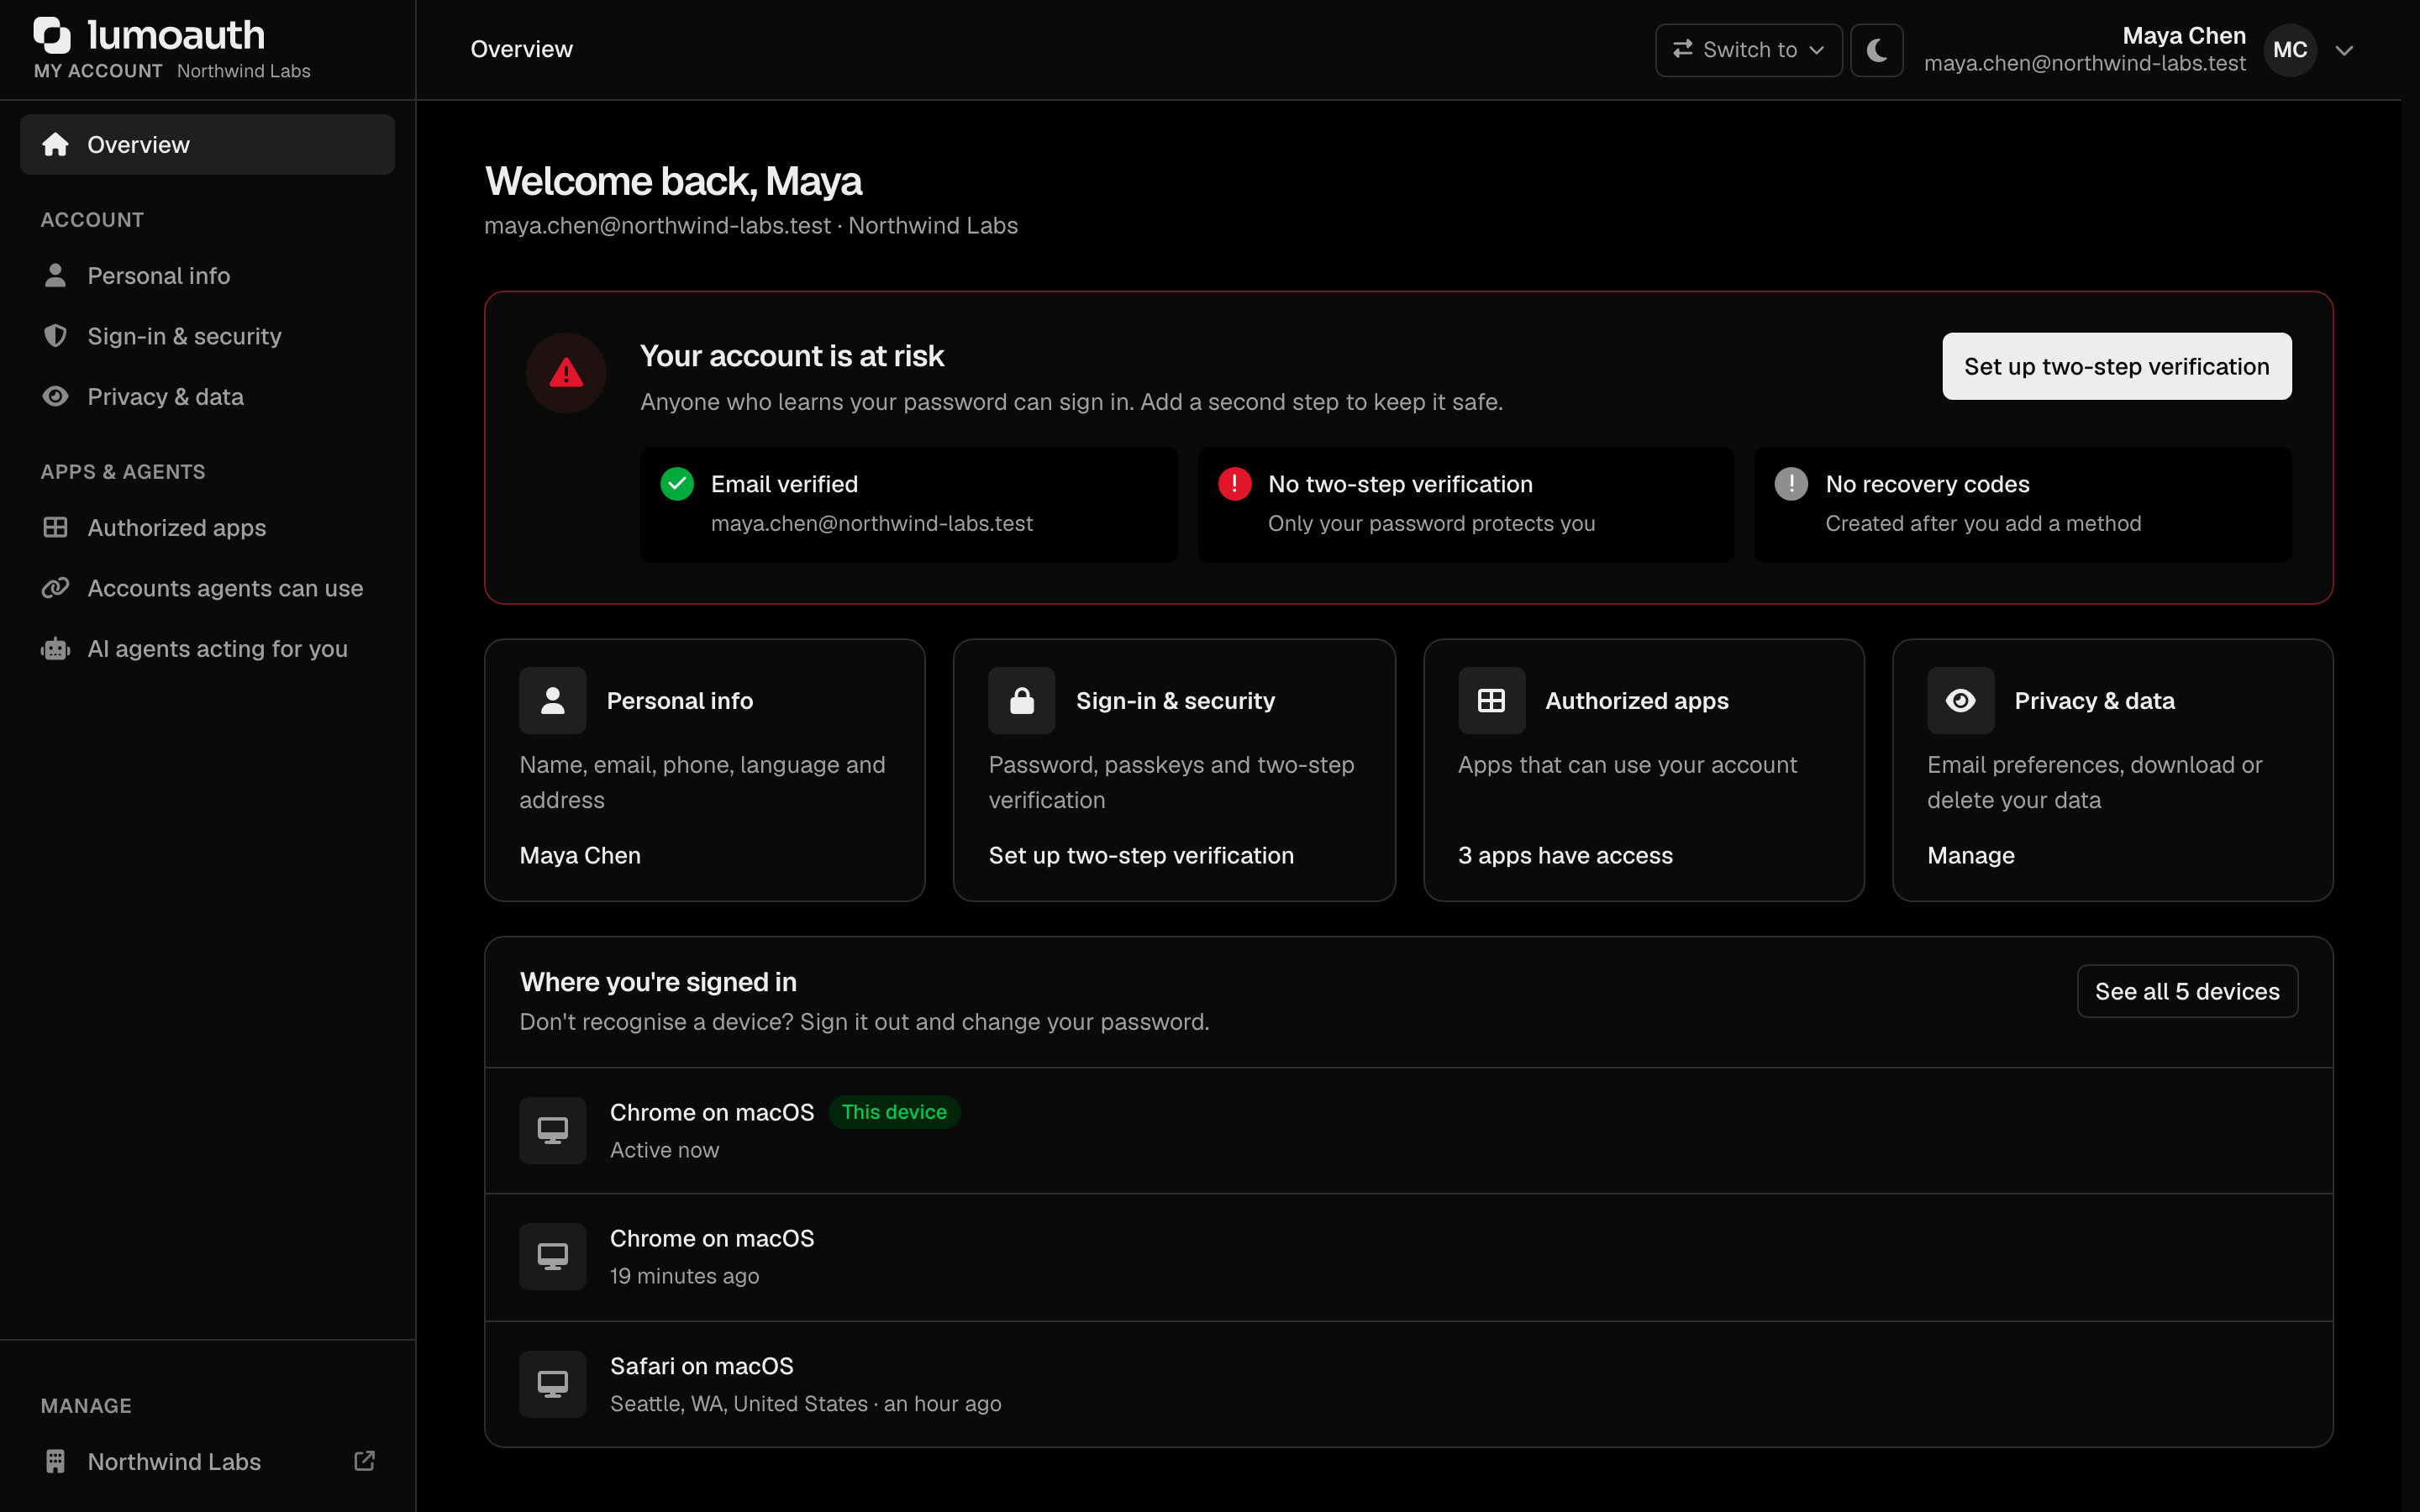Click the lumoauth logo icon
The height and width of the screenshot is (1512, 2420).
coord(52,35)
